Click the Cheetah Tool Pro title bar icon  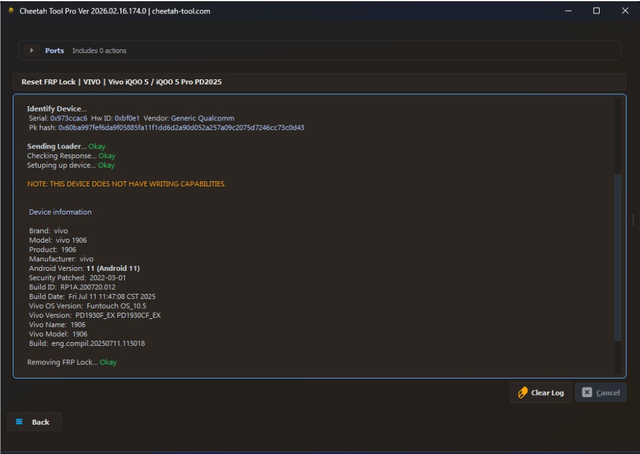pyautogui.click(x=9, y=11)
